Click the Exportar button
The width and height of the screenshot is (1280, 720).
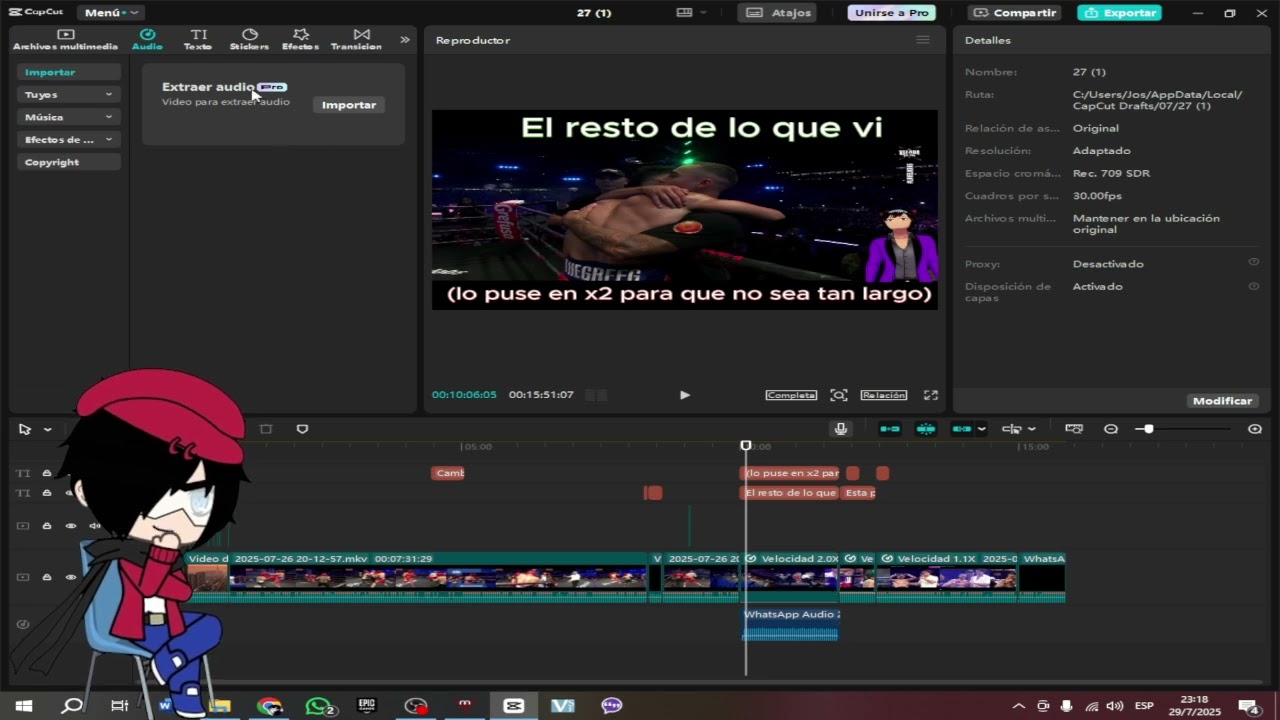point(1119,13)
